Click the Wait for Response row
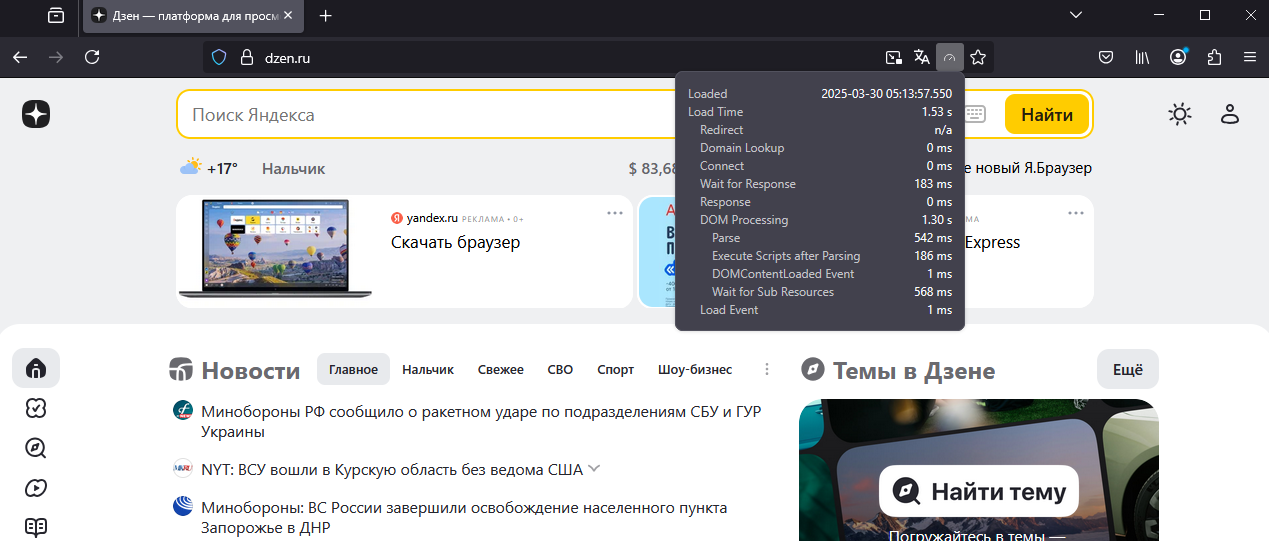1269x541 pixels. (x=820, y=184)
